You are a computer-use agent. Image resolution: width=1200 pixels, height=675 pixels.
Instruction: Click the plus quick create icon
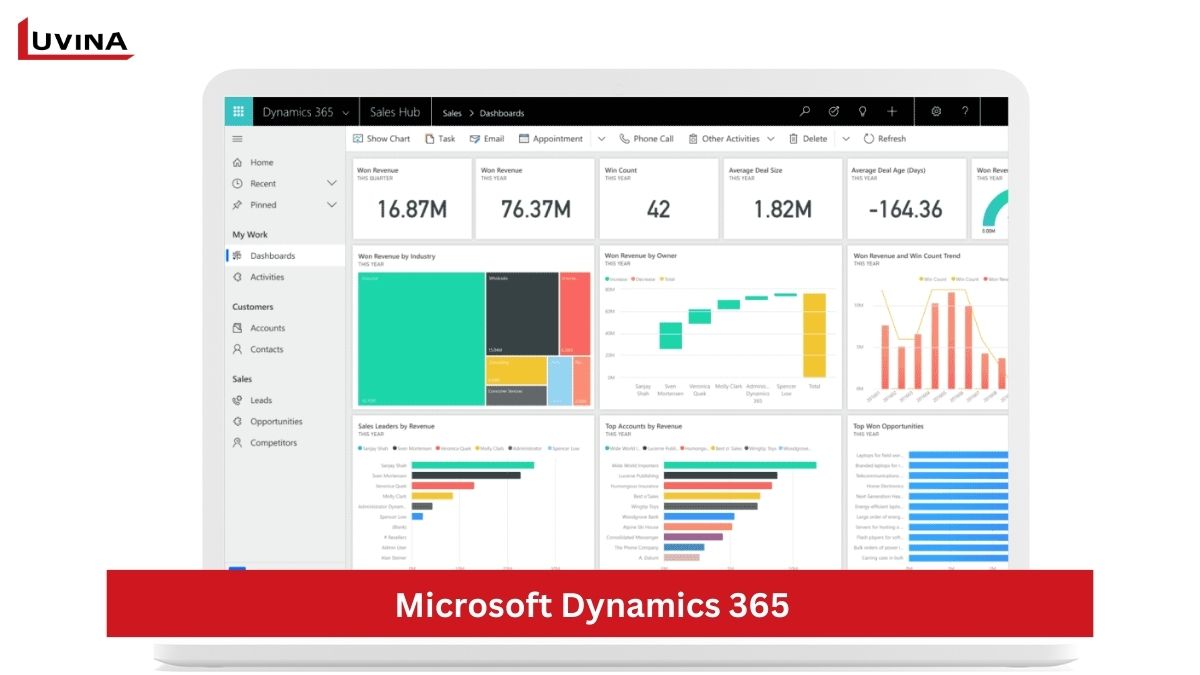pos(892,112)
